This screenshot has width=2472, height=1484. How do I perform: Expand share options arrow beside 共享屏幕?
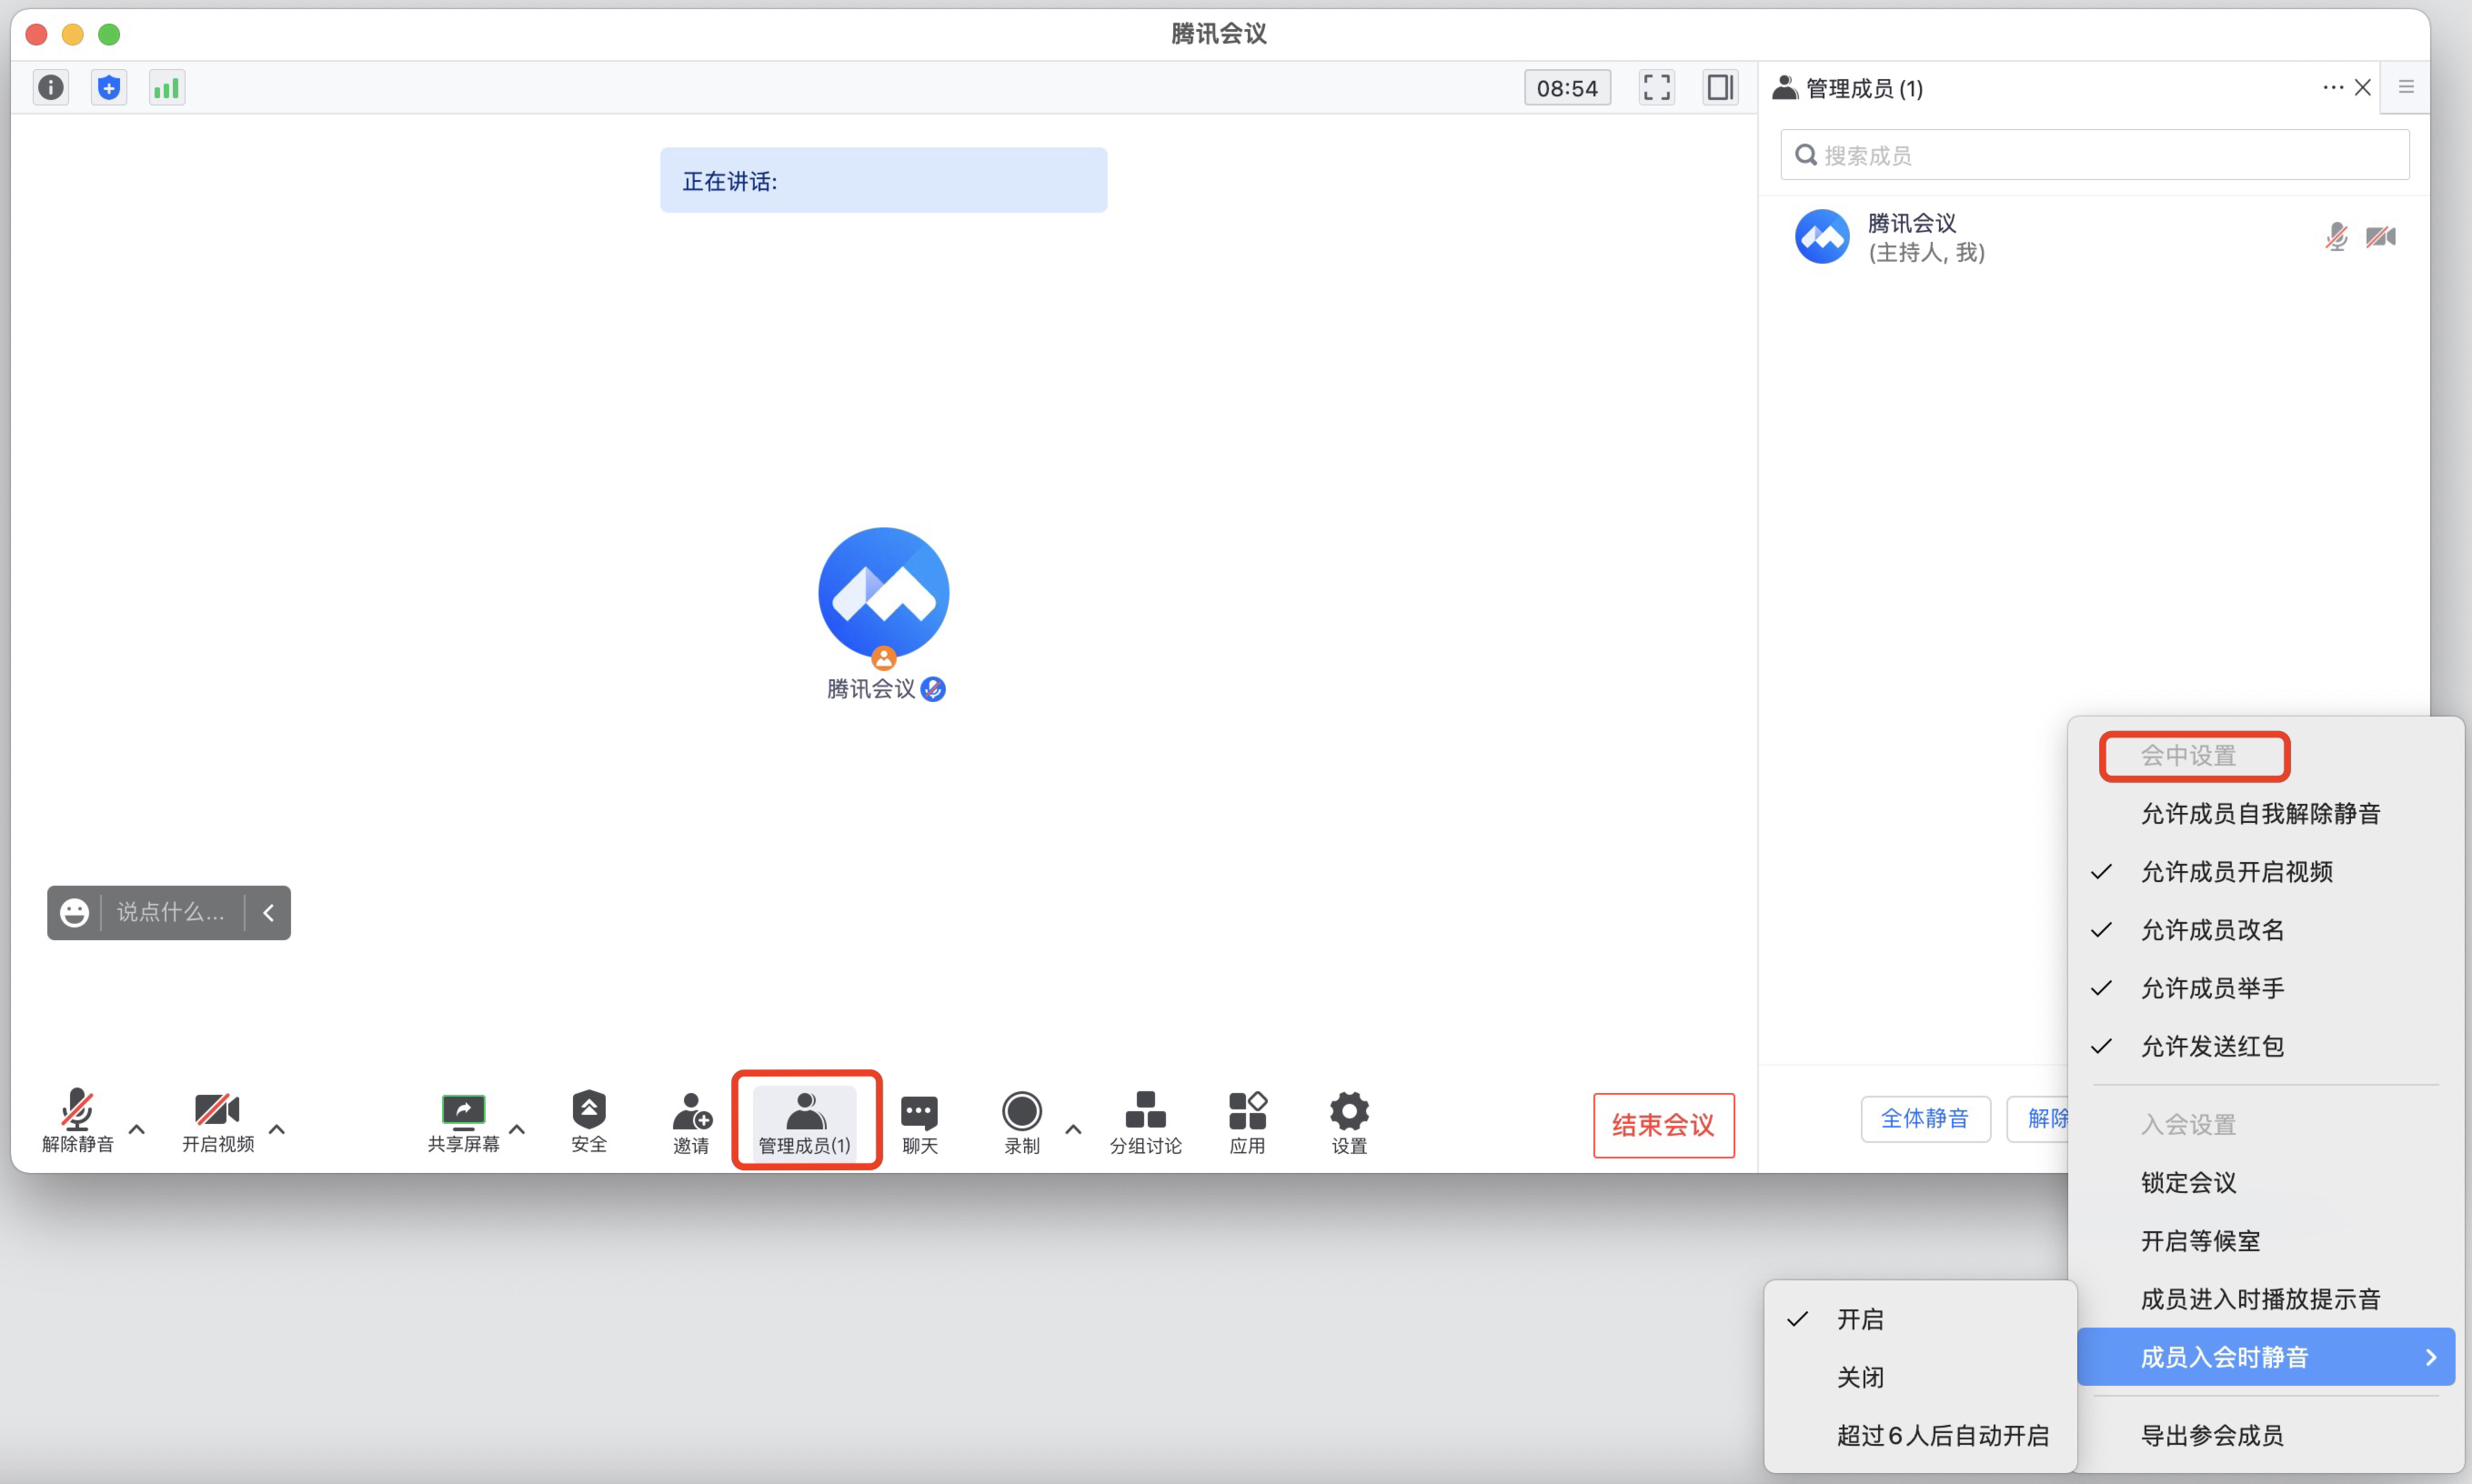pyautogui.click(x=517, y=1129)
